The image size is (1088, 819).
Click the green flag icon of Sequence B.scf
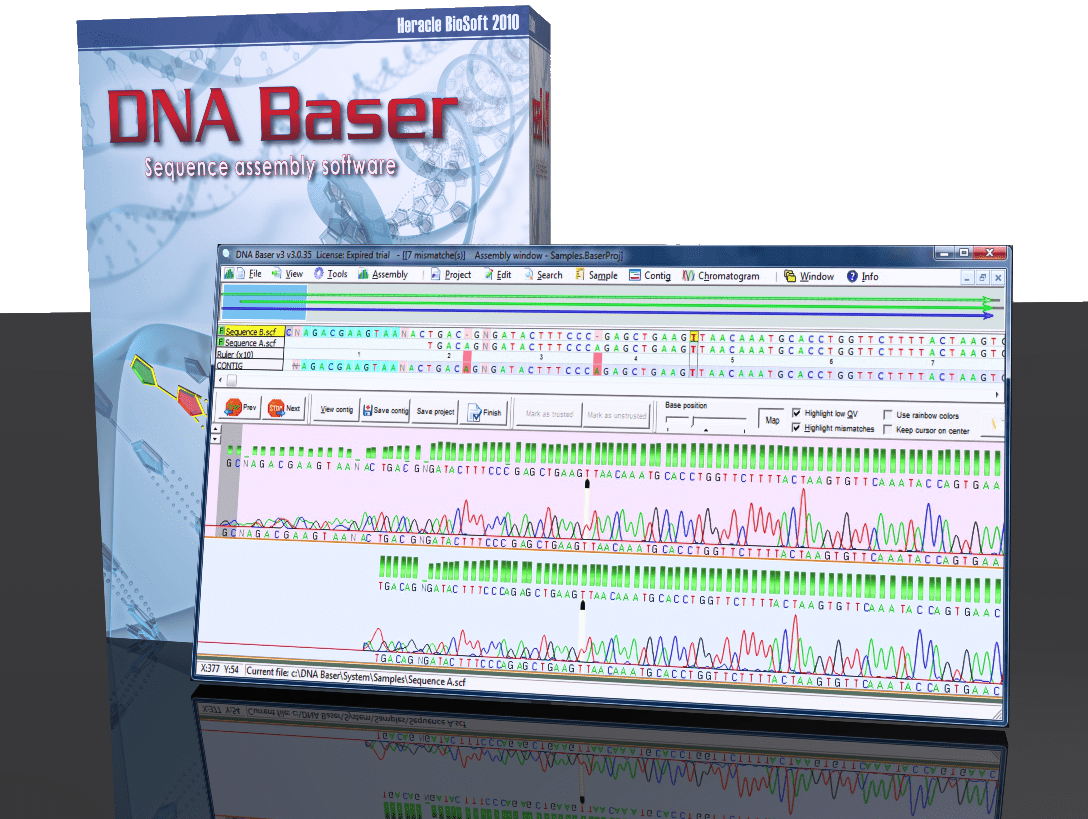tap(221, 331)
